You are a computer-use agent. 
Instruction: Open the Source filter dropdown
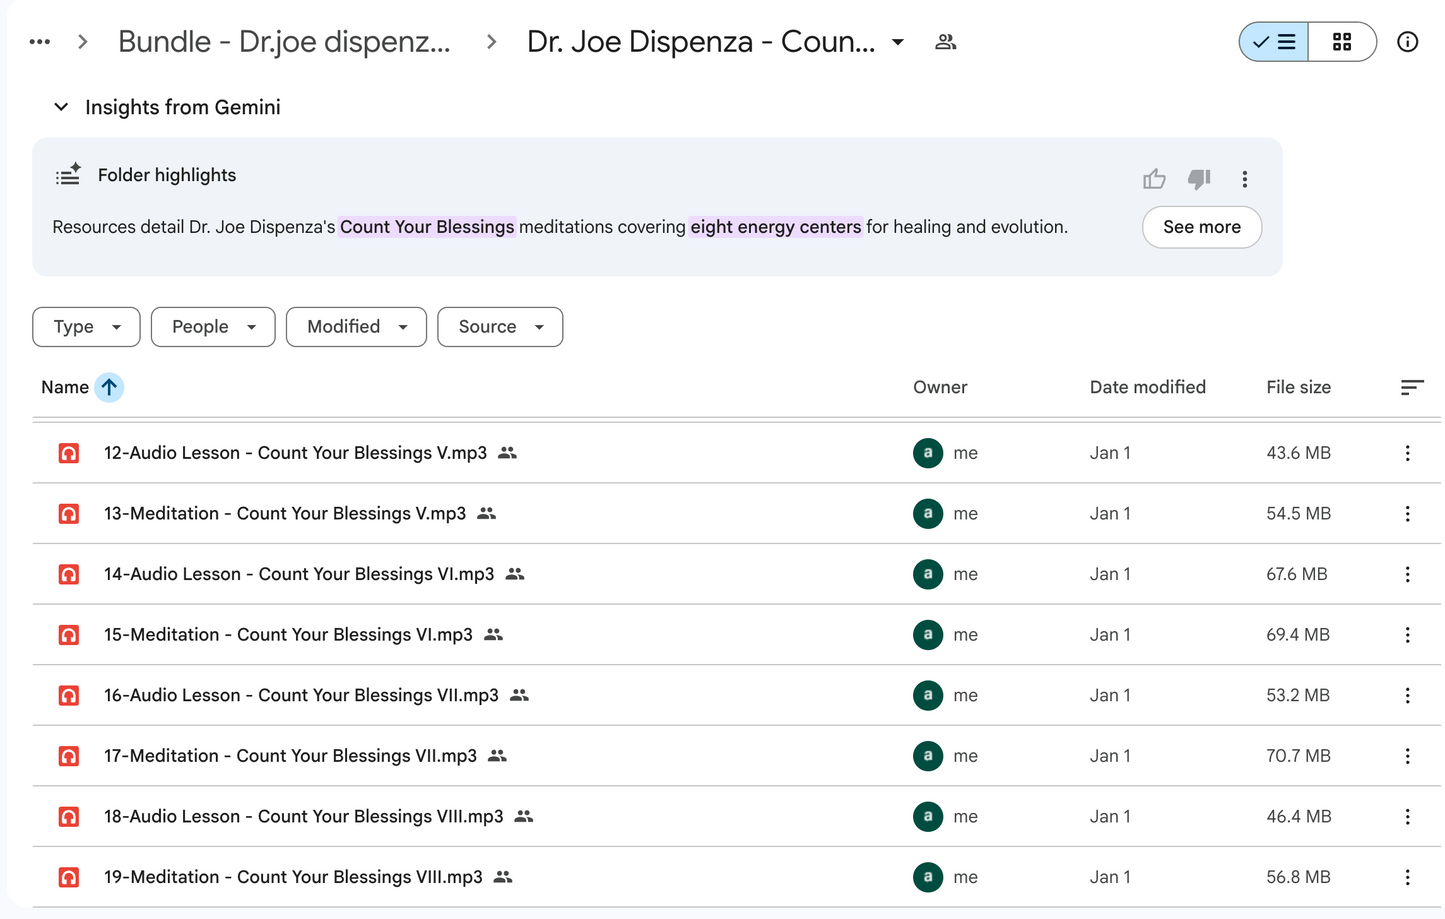click(500, 327)
